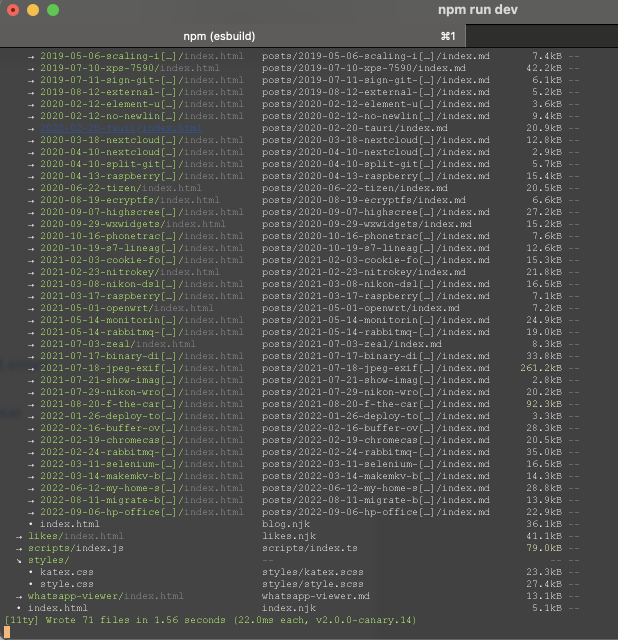Click the green zoom window button

pos(53,10)
